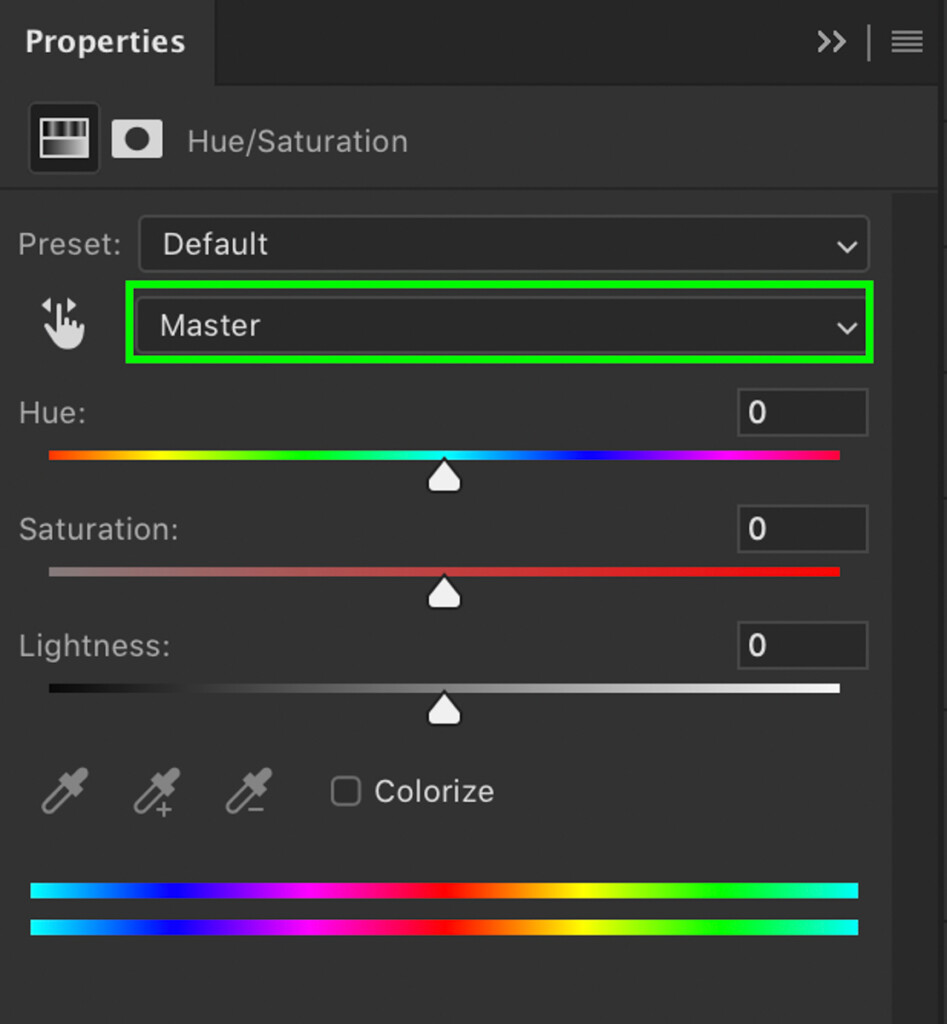
Task: Click the Hue value input field
Action: tap(803, 412)
